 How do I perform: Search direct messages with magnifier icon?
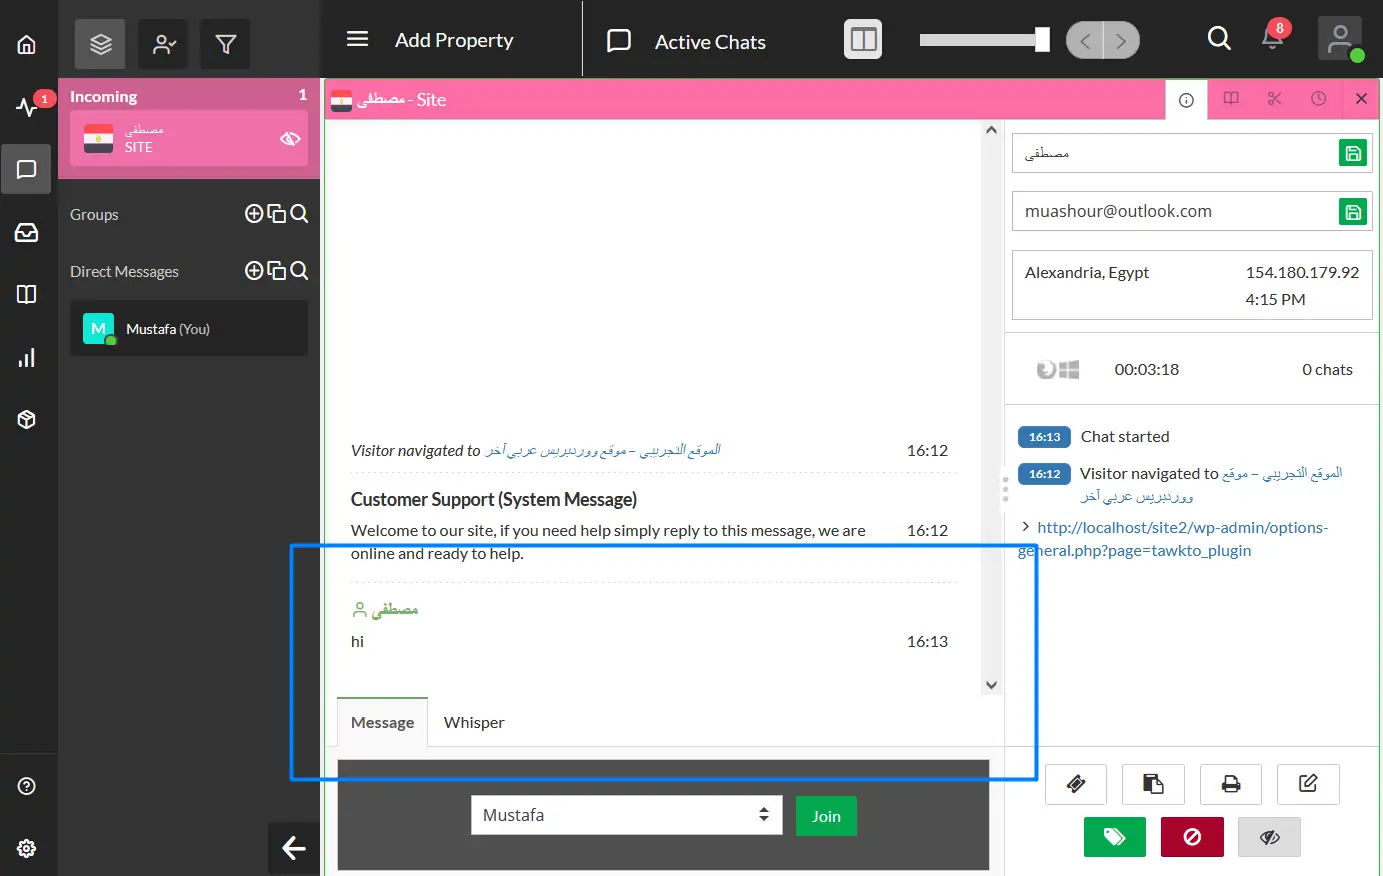click(299, 270)
